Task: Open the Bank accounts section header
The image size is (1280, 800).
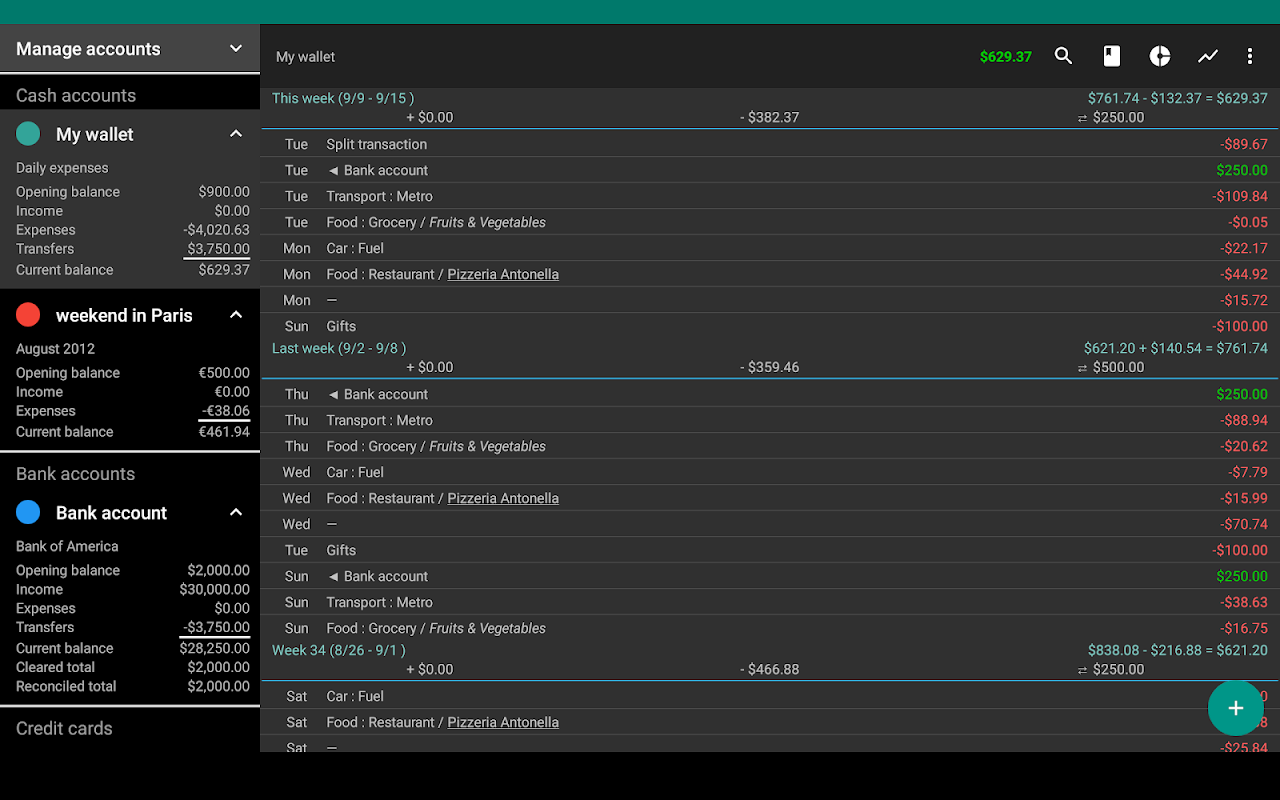Action: (75, 474)
